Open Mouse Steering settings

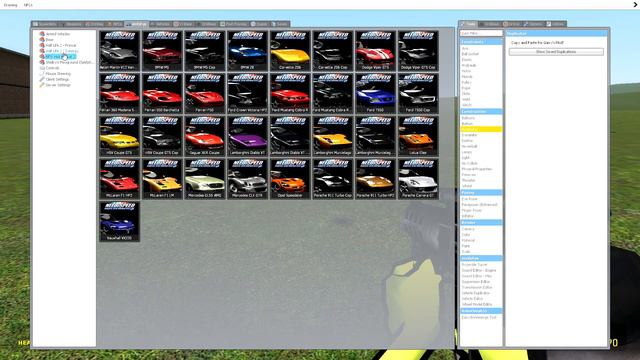pos(58,74)
